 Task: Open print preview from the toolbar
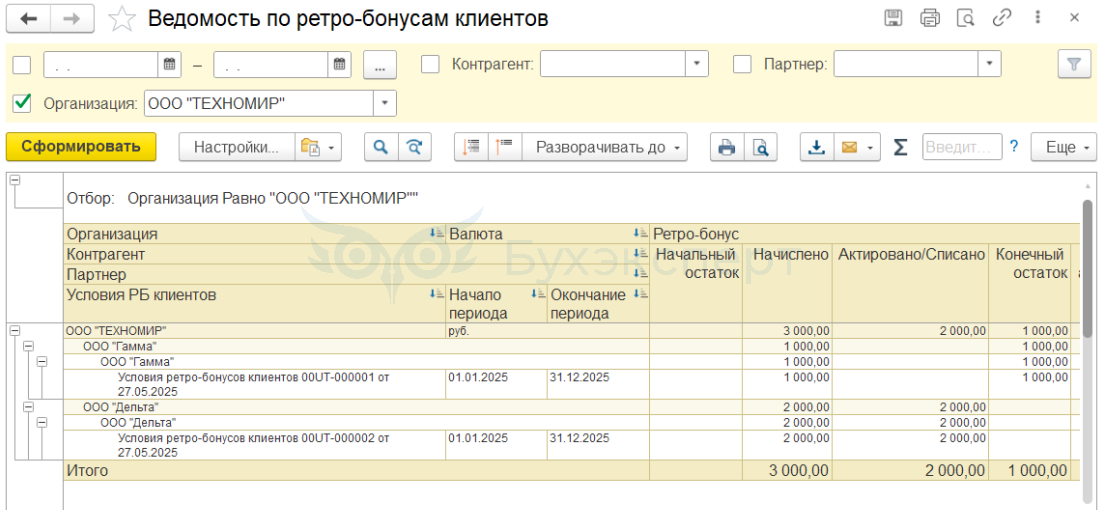tap(761, 147)
